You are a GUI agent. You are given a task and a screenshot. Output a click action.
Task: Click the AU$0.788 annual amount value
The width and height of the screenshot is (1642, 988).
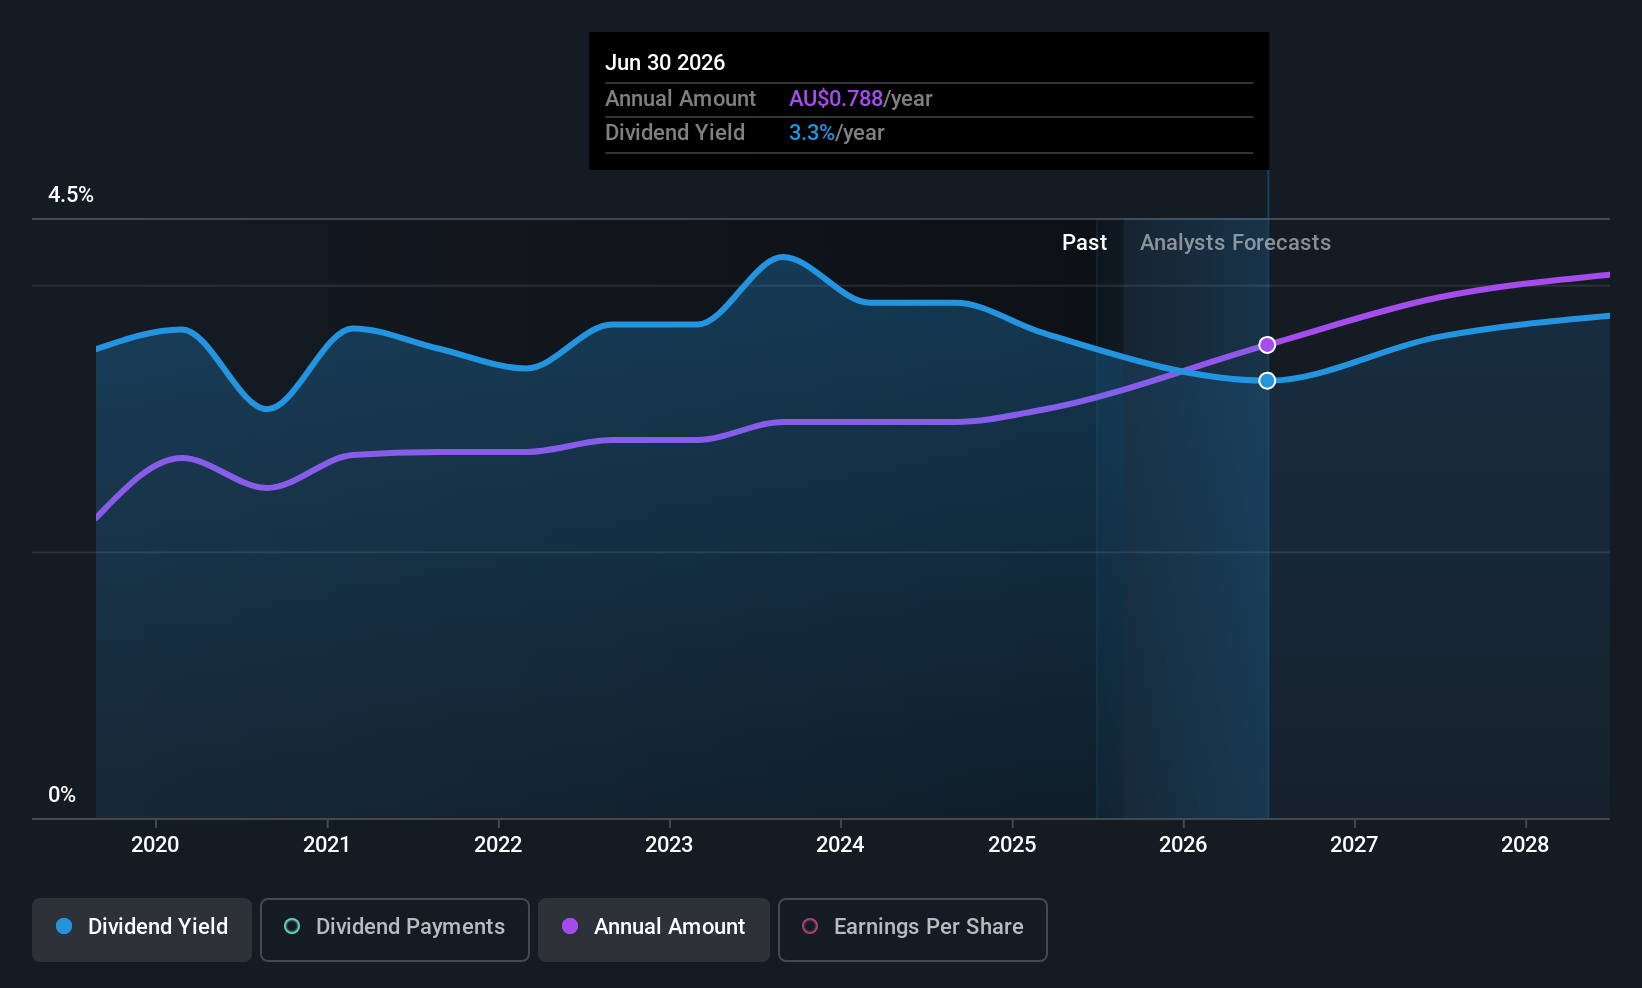836,99
